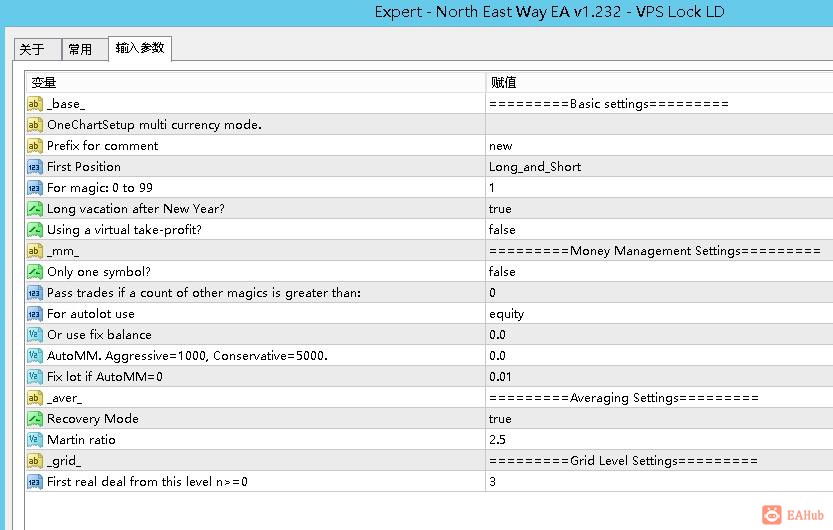Click the icon next to For magic: 0 to 99
The image size is (833, 530).
tap(35, 187)
